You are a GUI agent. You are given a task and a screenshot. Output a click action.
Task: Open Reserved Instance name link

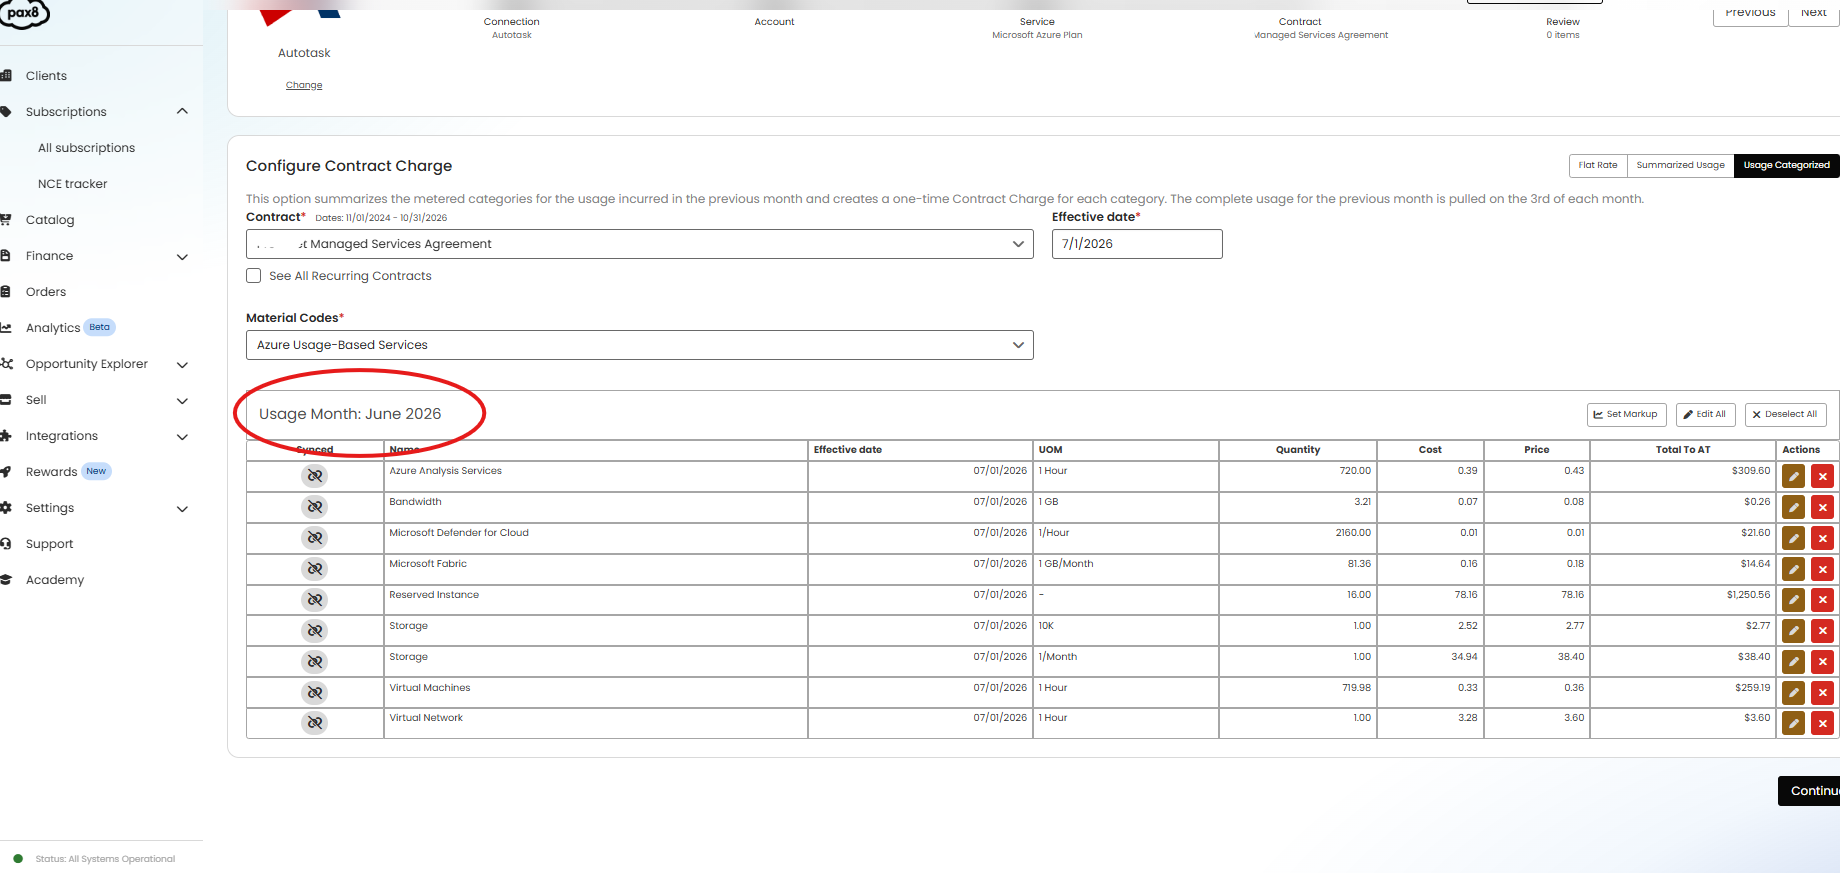pos(434,595)
